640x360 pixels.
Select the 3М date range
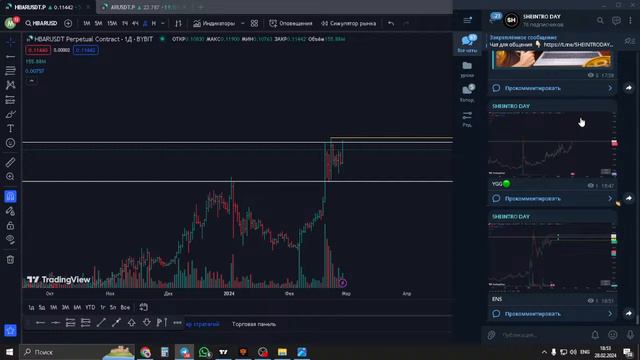pos(65,307)
